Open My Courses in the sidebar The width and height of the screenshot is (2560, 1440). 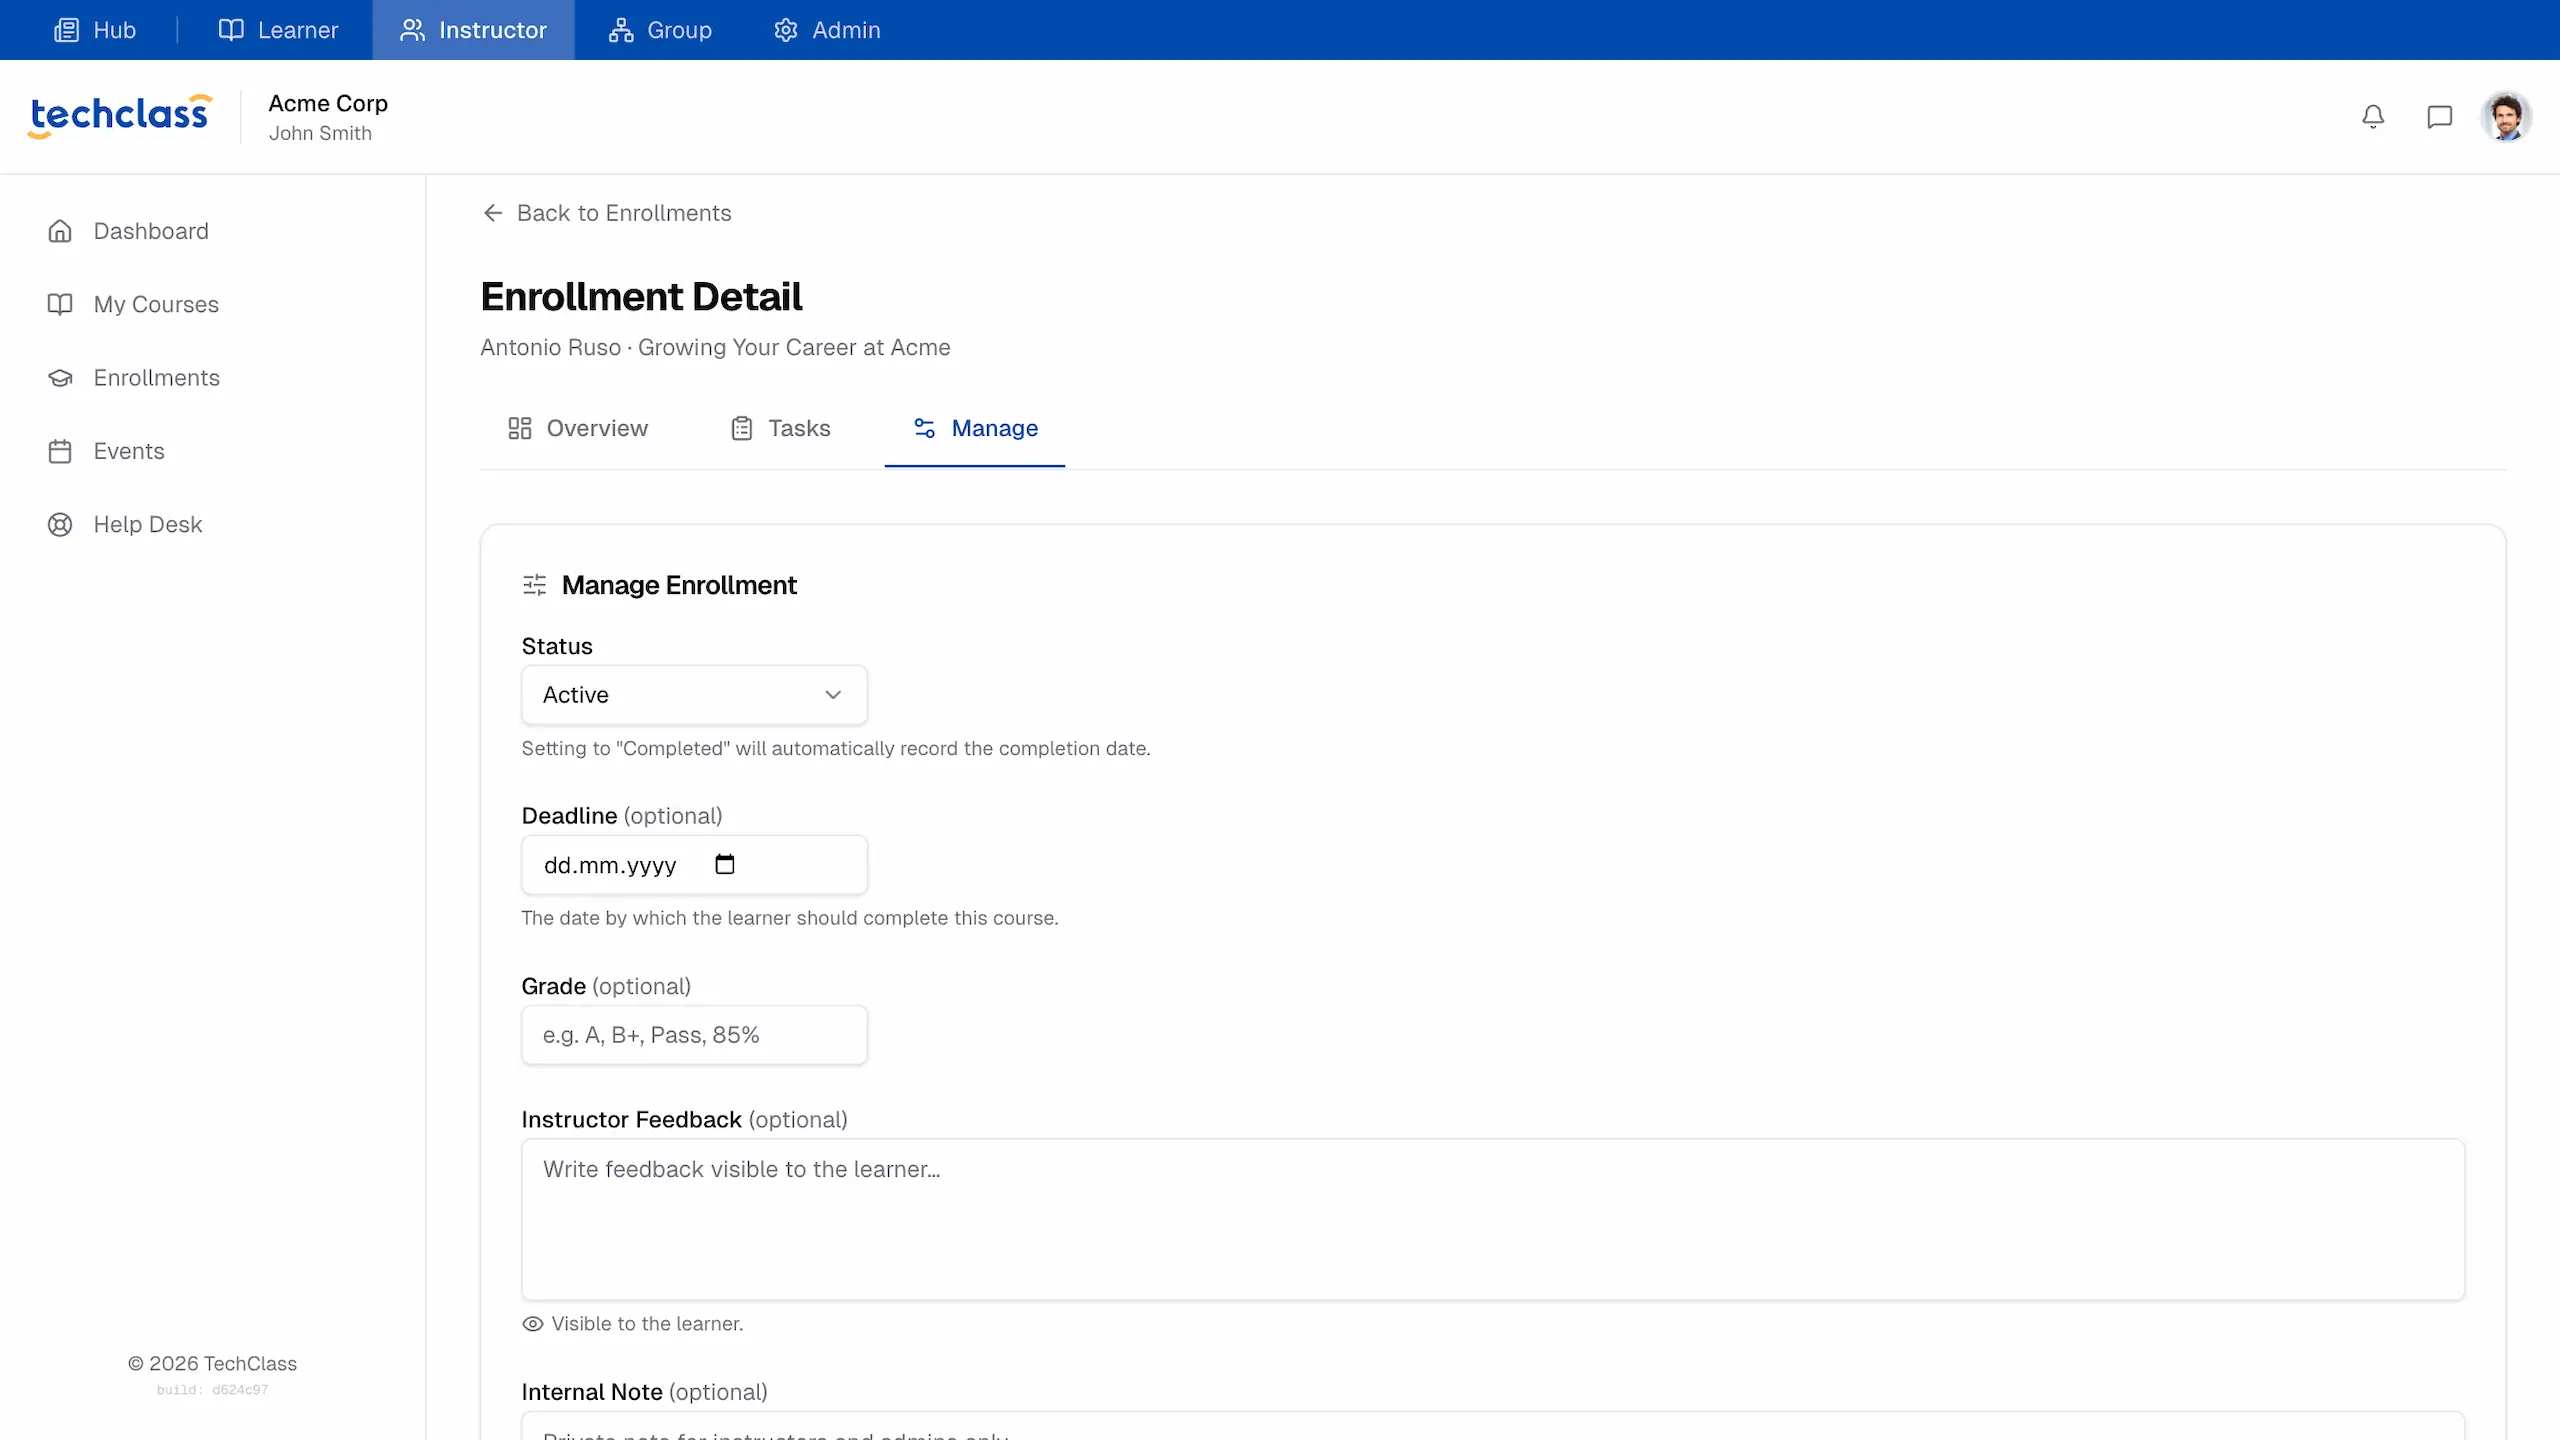(156, 304)
